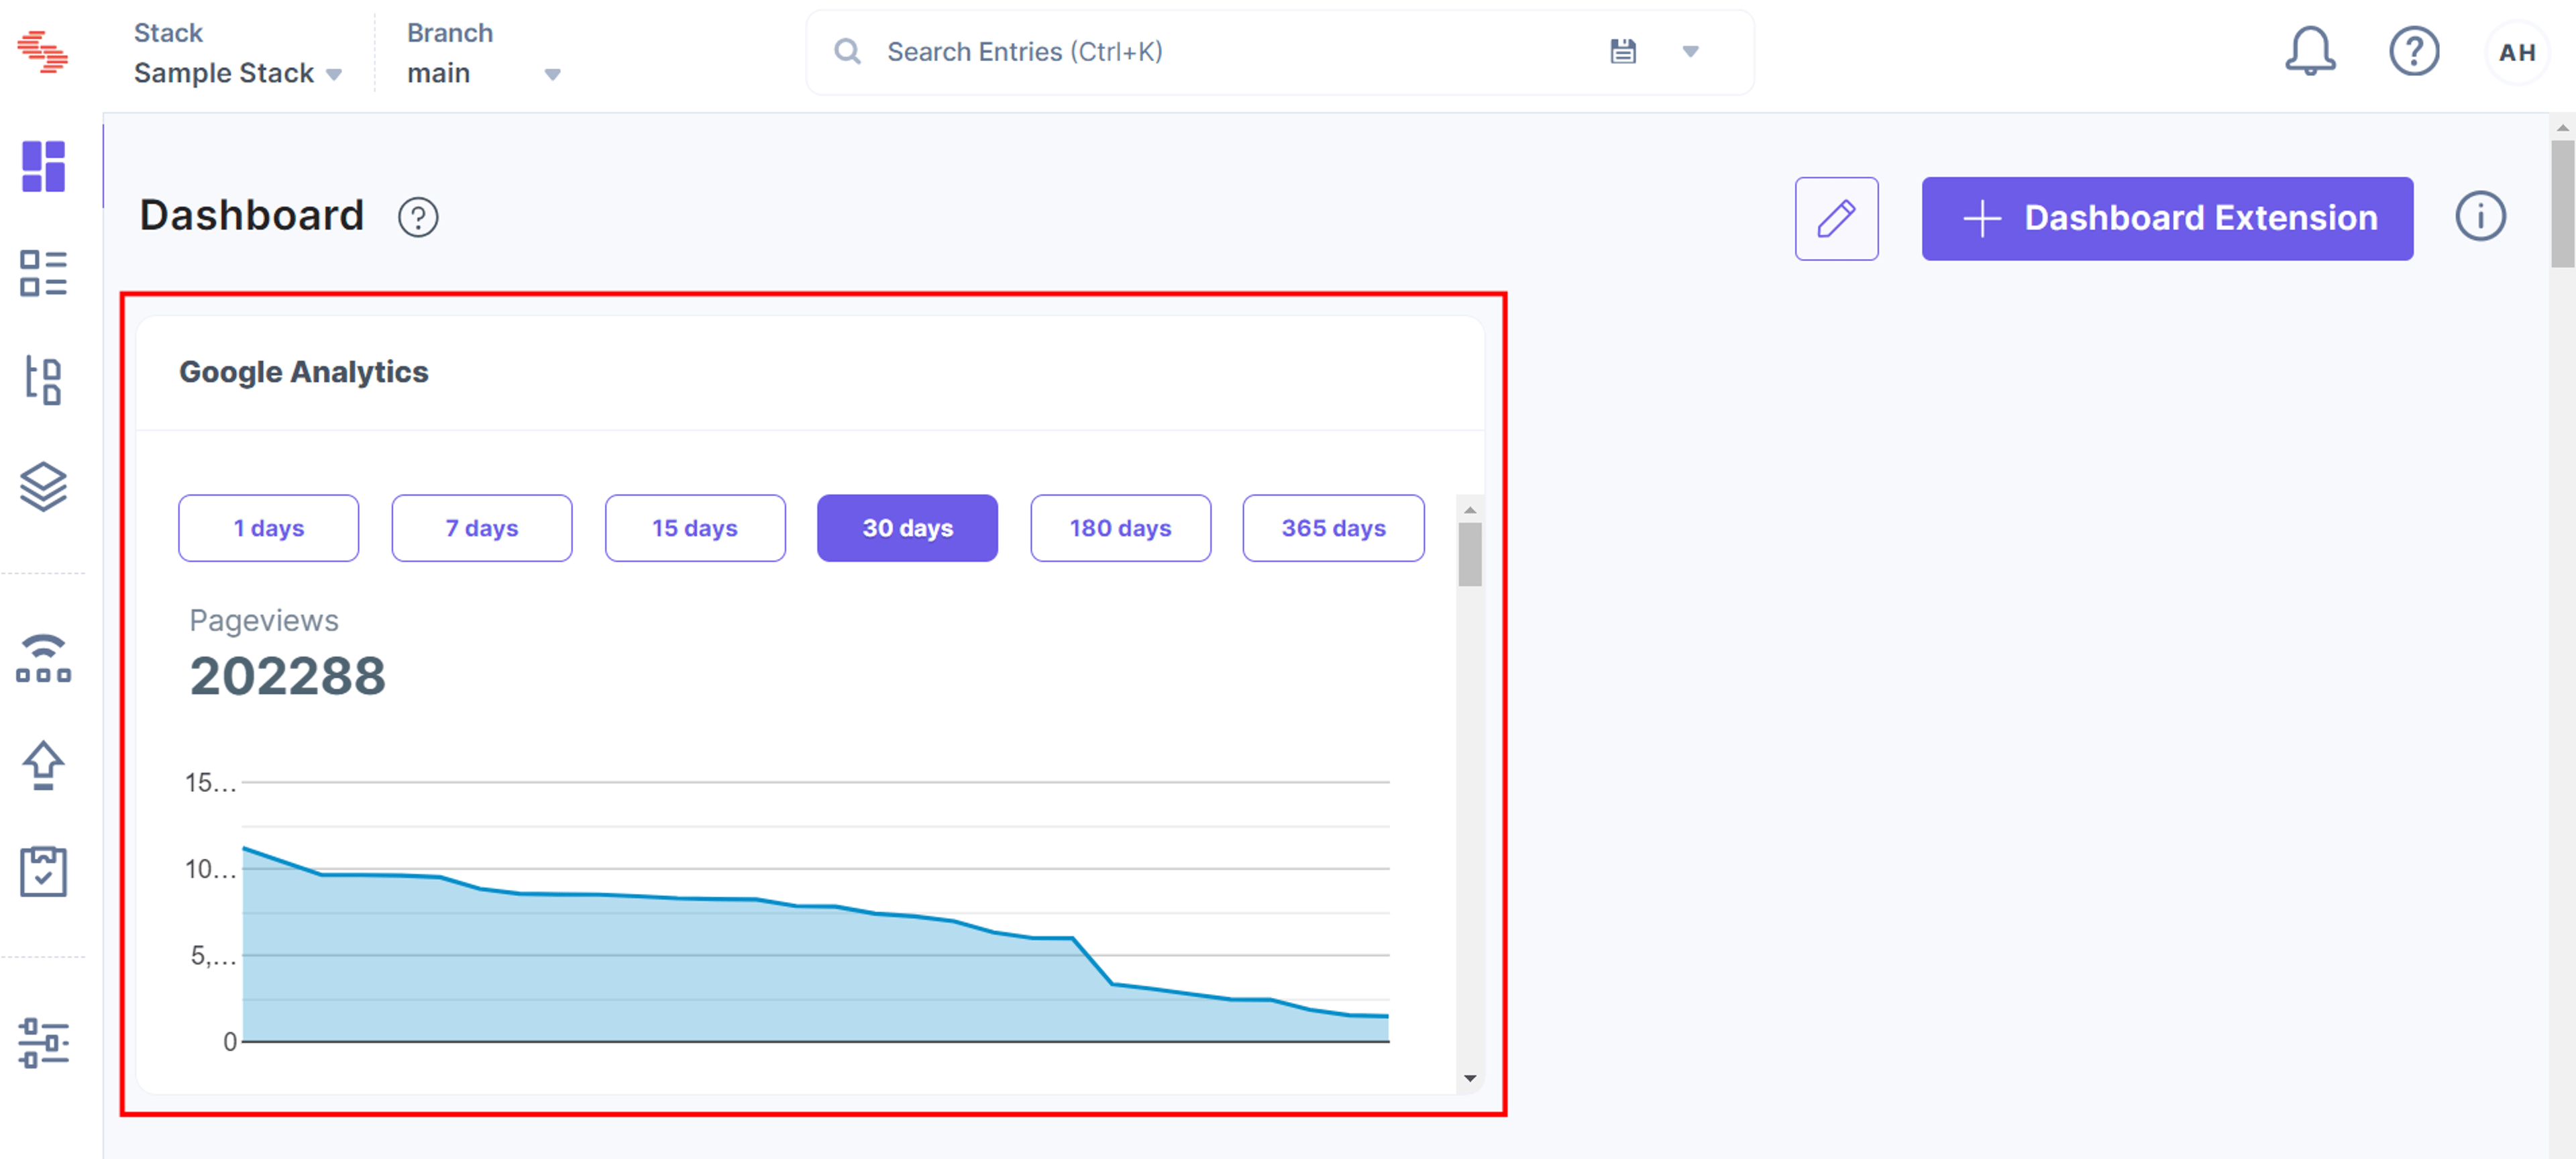The image size is (2576, 1159).
Task: Open the Publish Queue icon in sidebar
Action: [x=43, y=659]
